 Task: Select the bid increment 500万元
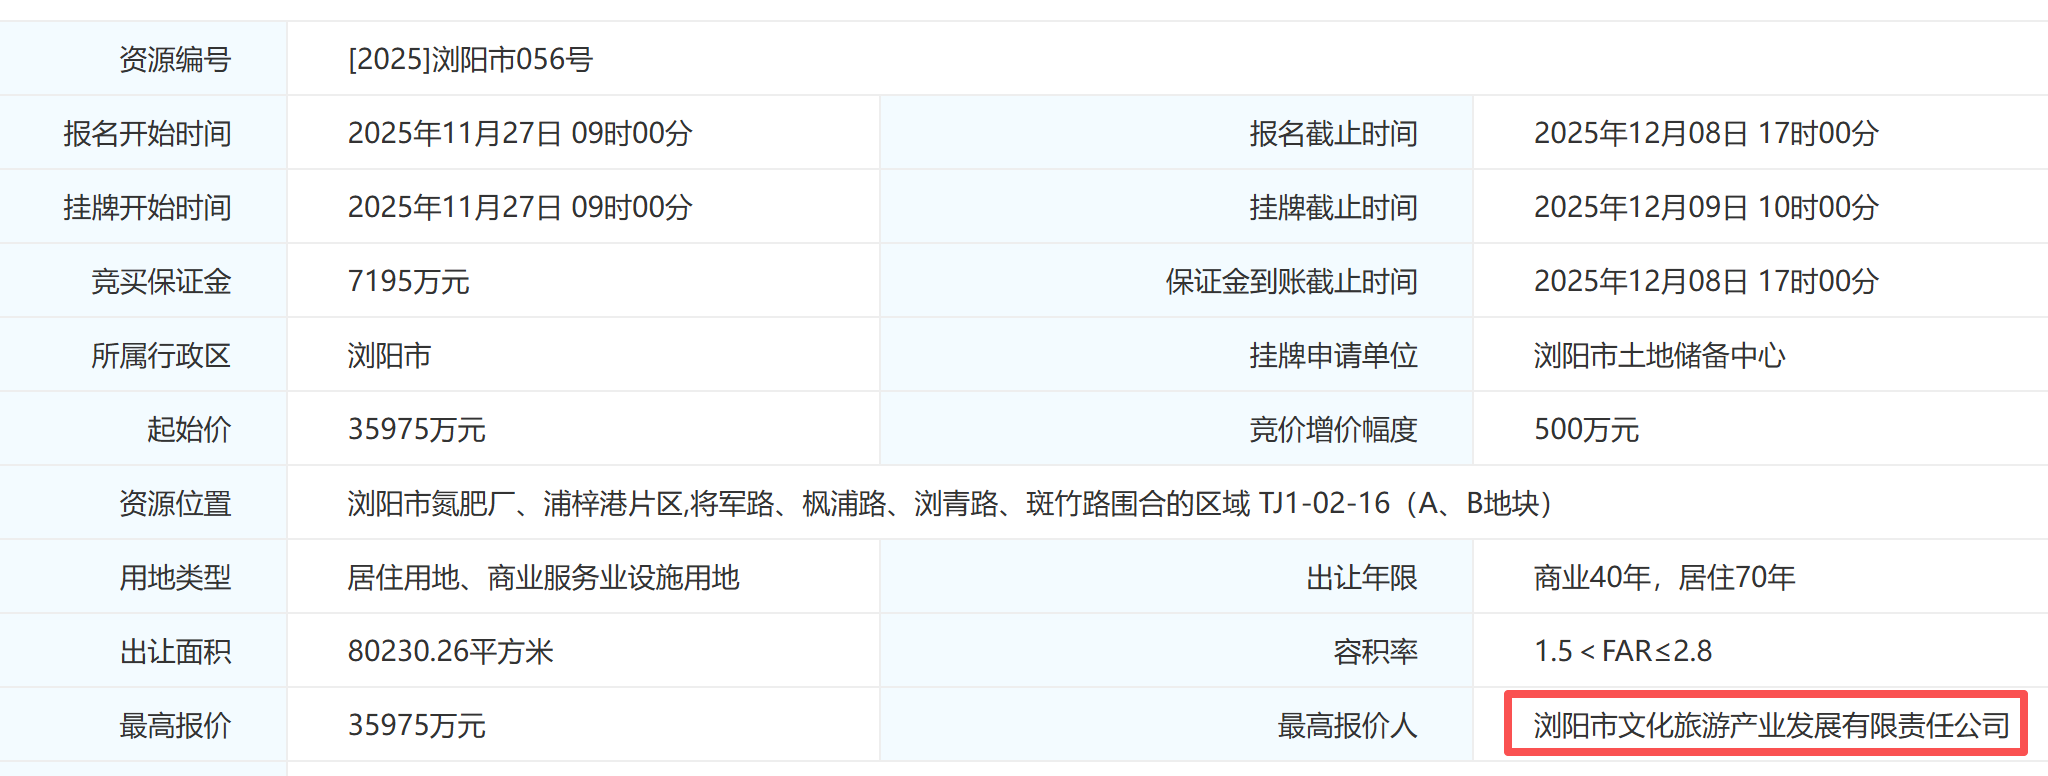pos(1586,430)
